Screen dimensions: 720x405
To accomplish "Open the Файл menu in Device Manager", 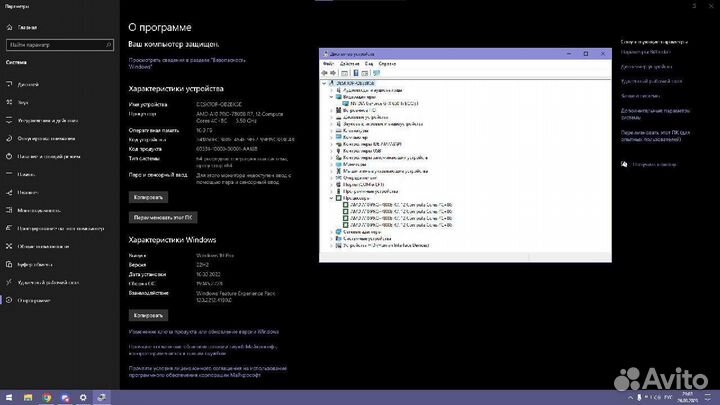I will click(327, 63).
